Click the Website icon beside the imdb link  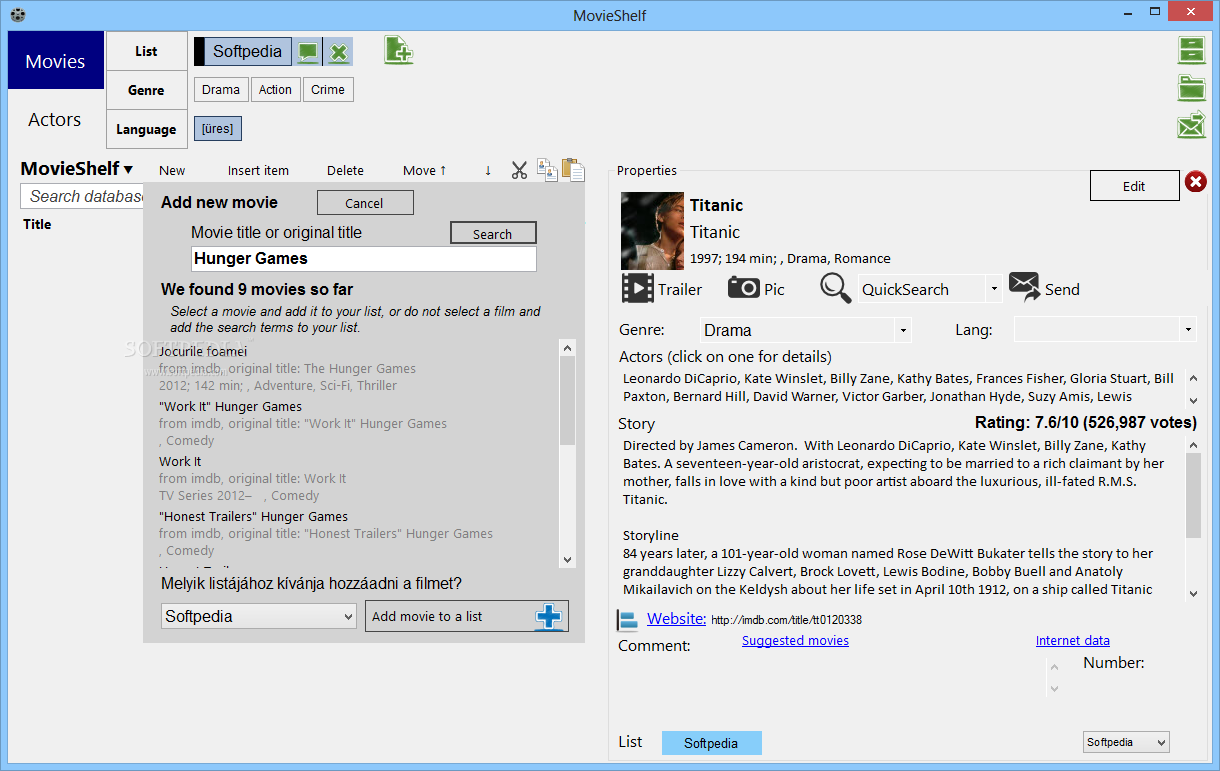coord(628,620)
